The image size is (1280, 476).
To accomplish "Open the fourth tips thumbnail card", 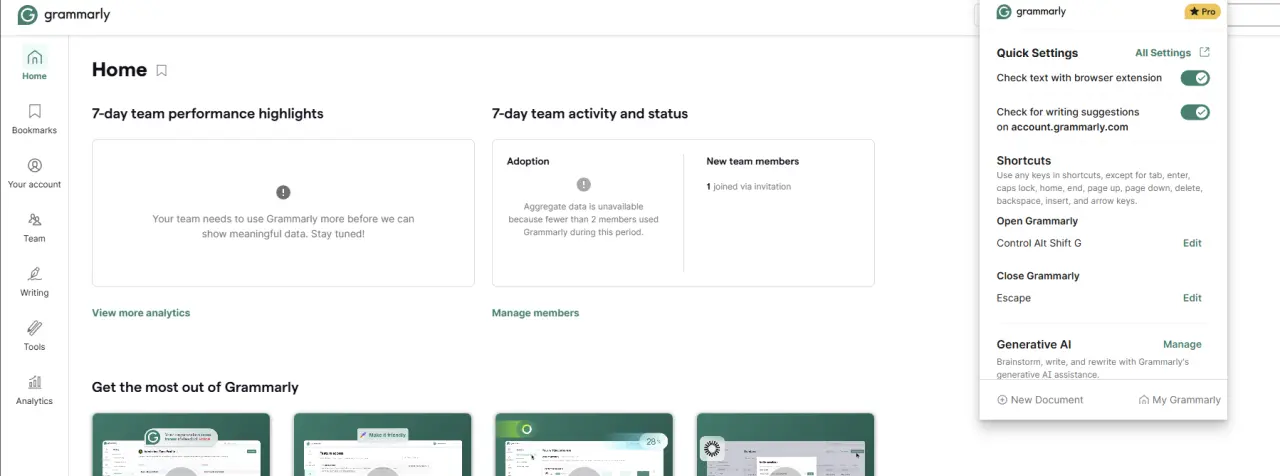I will coord(785,444).
